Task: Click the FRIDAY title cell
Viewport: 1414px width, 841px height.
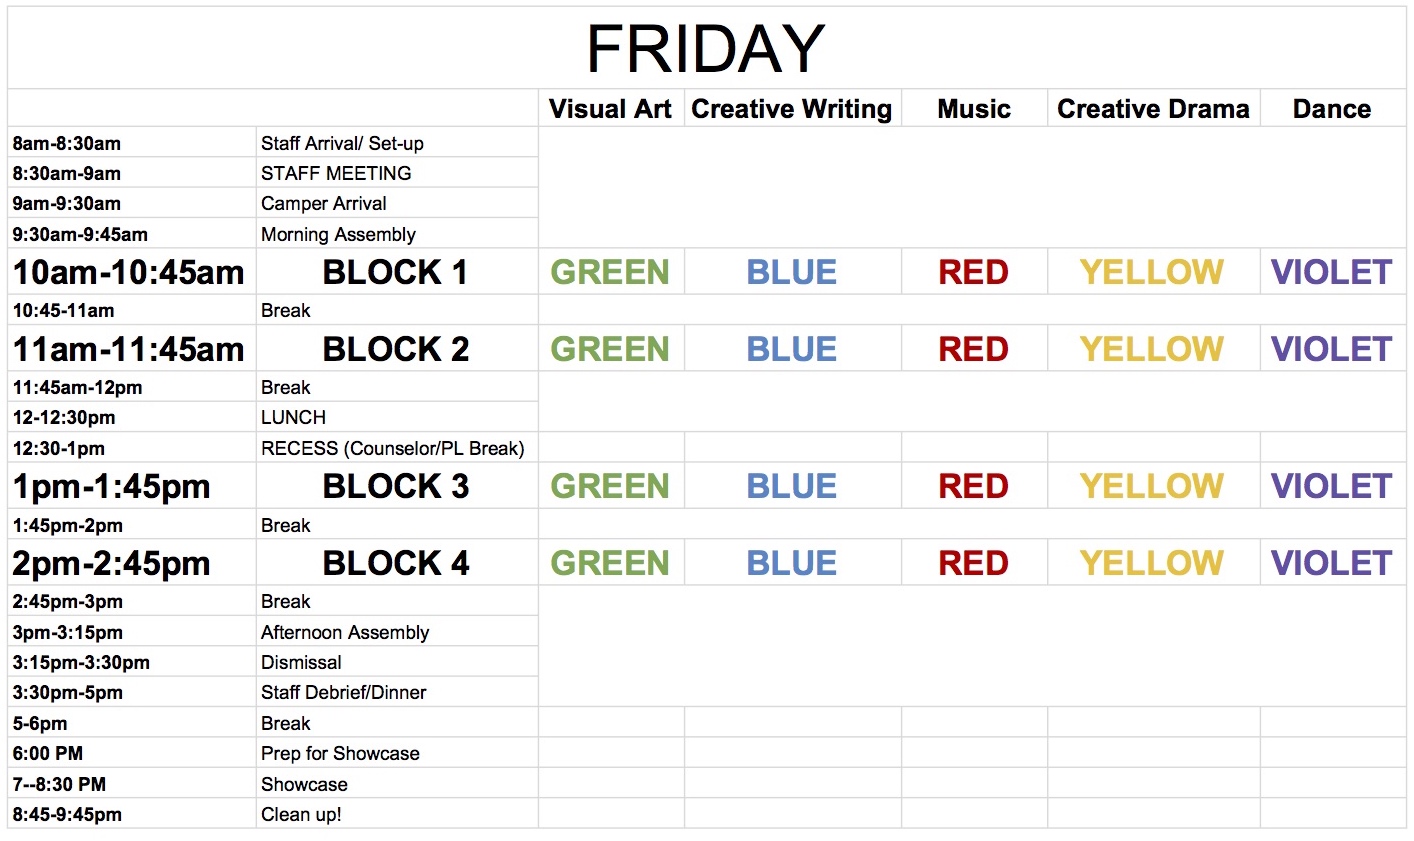Action: pyautogui.click(x=706, y=48)
